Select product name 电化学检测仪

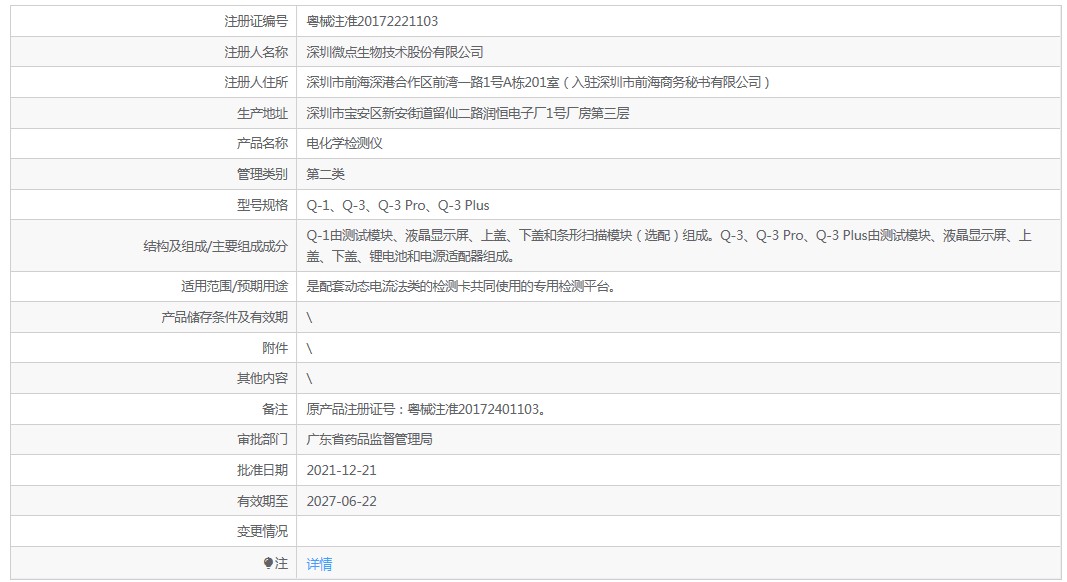pyautogui.click(x=344, y=144)
